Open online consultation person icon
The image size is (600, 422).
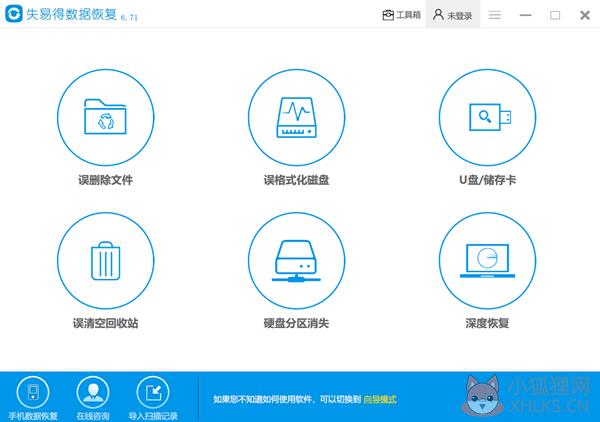coord(93,392)
